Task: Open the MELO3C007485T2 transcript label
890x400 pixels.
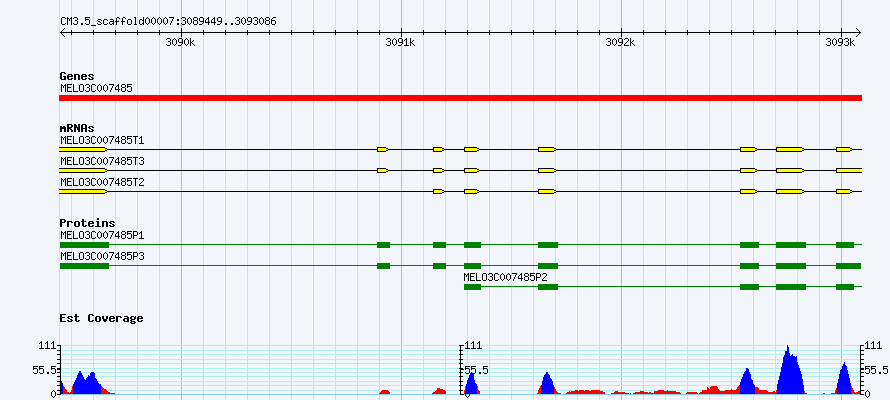Action: click(x=102, y=183)
